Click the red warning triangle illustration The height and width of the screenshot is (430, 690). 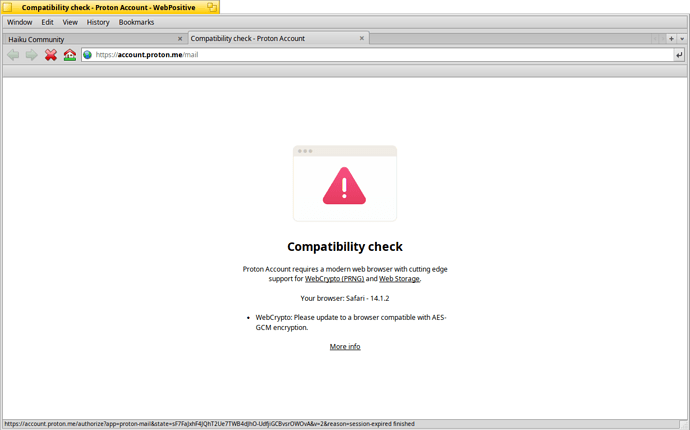tap(345, 186)
